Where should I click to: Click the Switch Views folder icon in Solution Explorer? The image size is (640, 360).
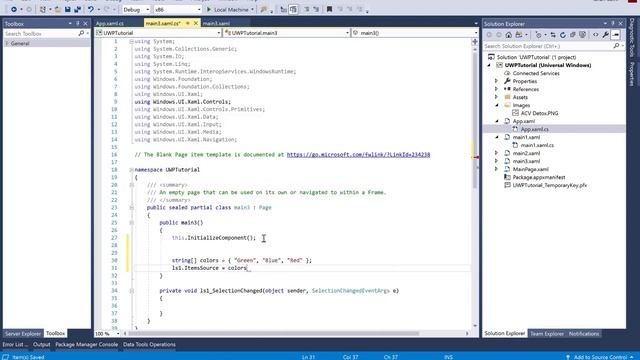point(519,35)
